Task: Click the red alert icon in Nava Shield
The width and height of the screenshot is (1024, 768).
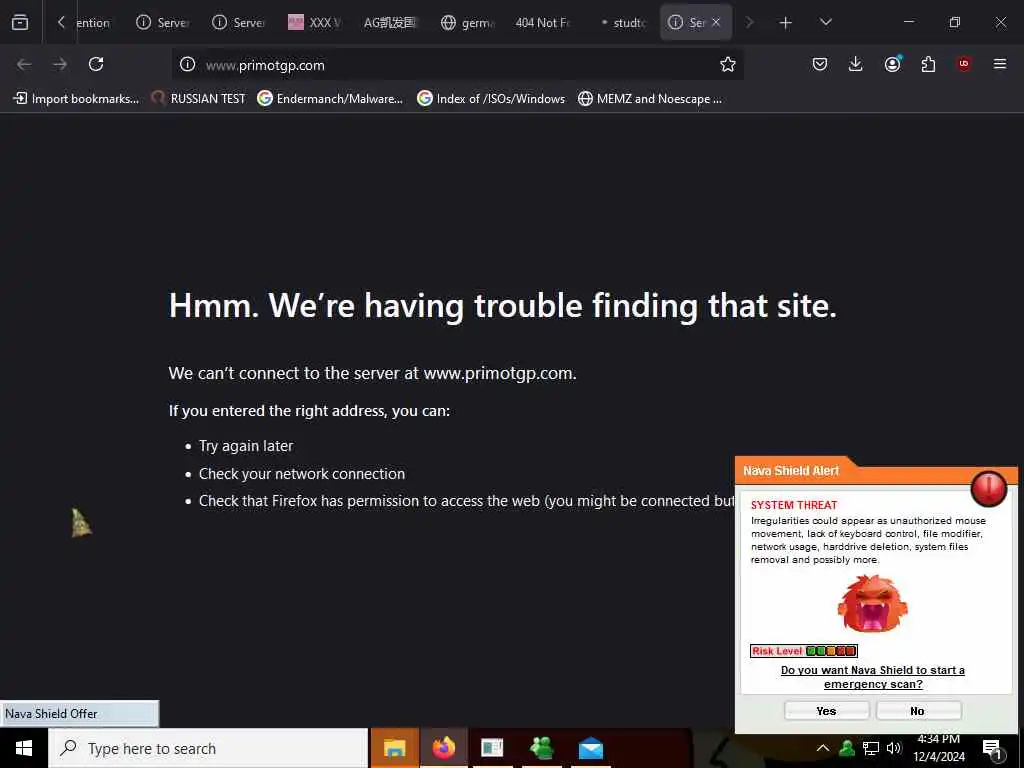Action: click(x=988, y=488)
